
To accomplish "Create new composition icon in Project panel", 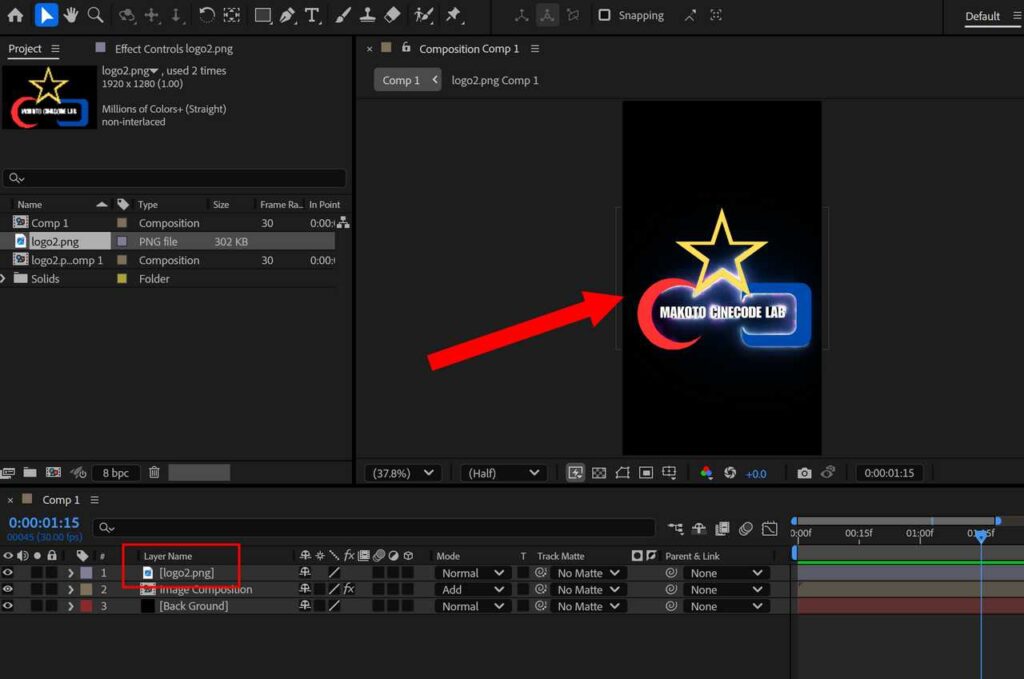I will pos(54,472).
